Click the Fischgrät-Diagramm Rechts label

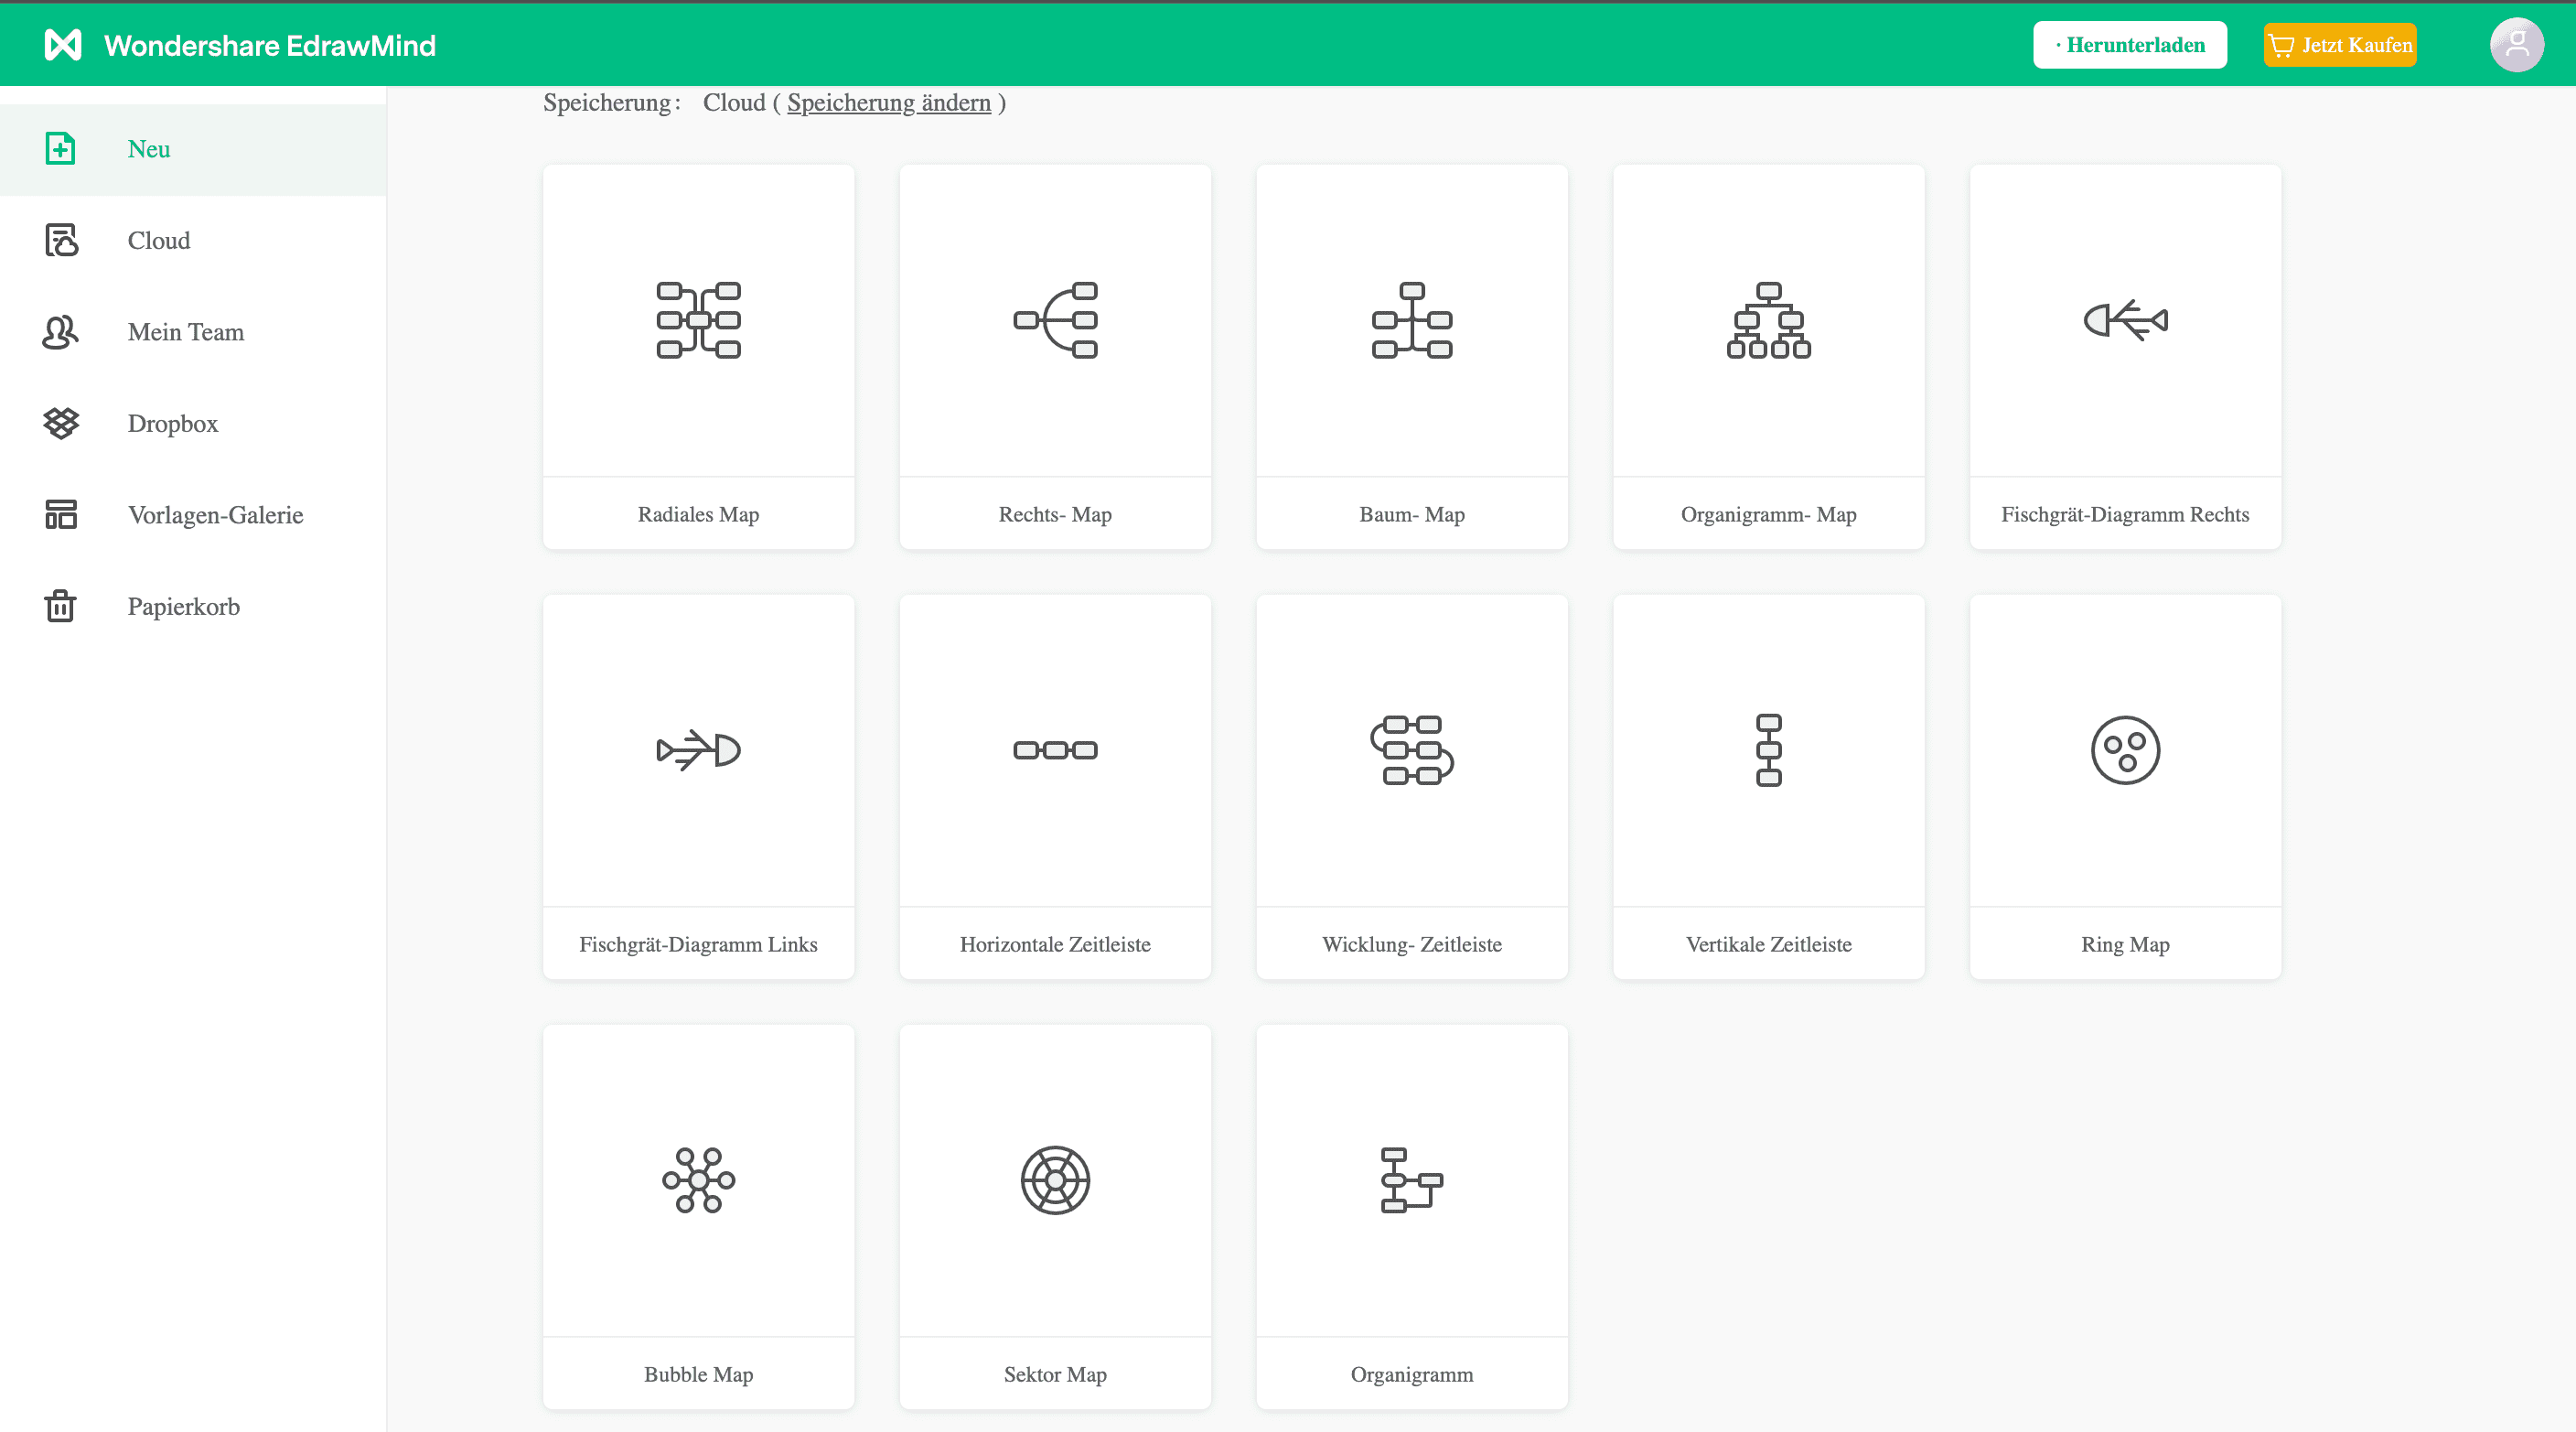coord(2125,514)
